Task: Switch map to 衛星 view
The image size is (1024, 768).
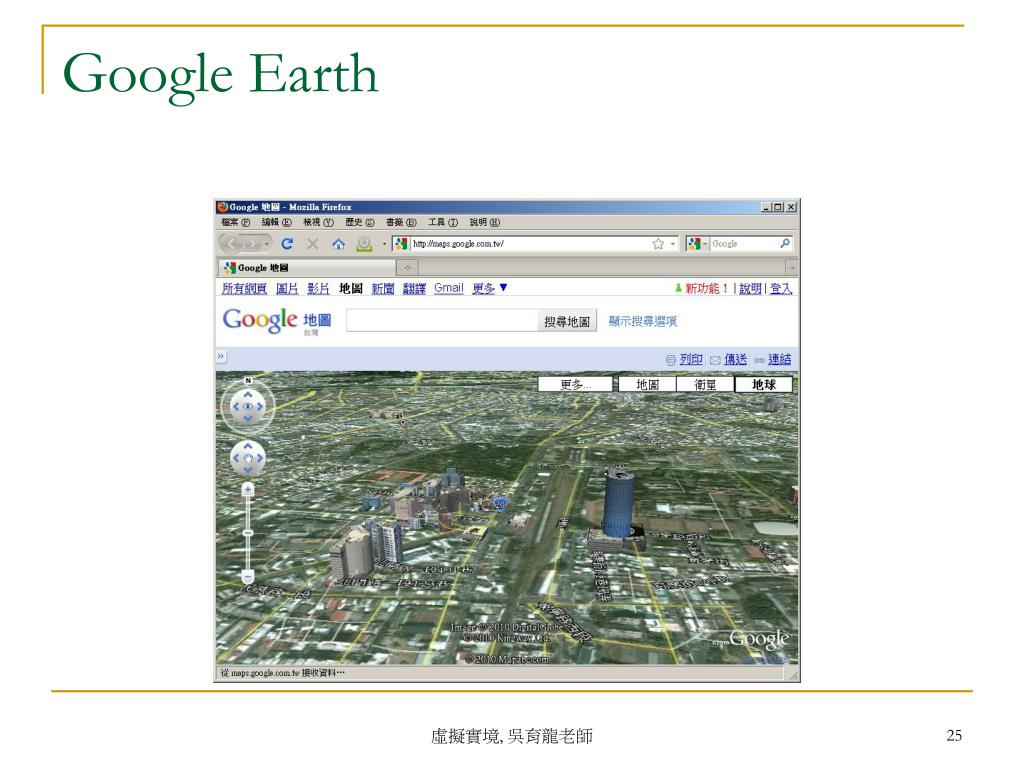Action: [705, 385]
